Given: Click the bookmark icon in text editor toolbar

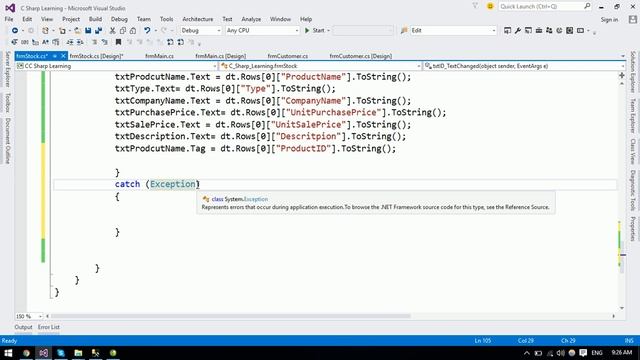Looking at the screenshot, I should tap(118, 42).
